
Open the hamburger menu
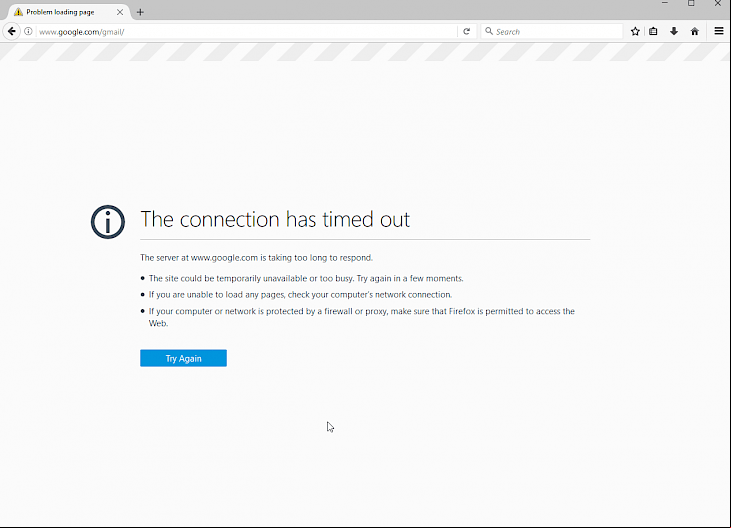719,31
